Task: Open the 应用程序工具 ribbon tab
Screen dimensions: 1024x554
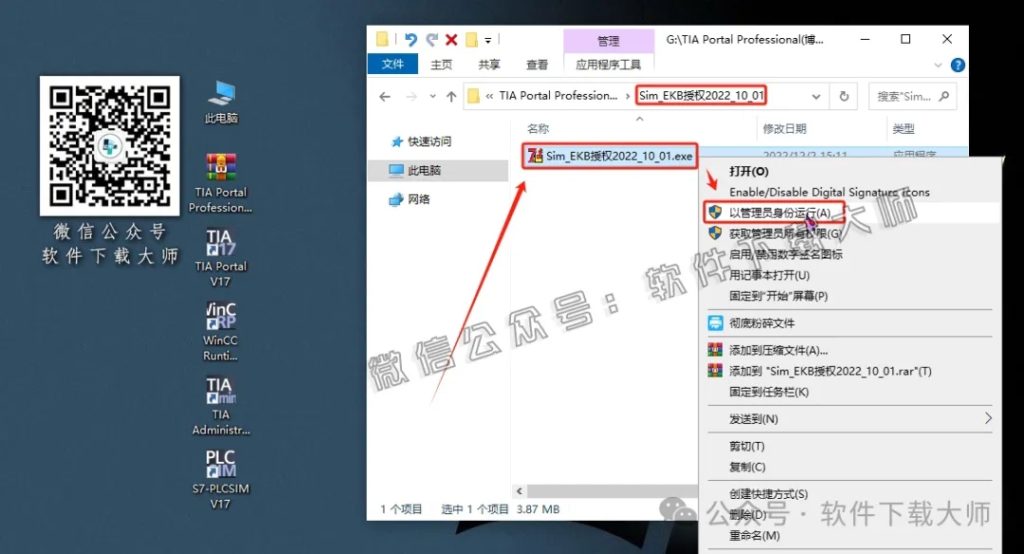Action: (x=608, y=65)
